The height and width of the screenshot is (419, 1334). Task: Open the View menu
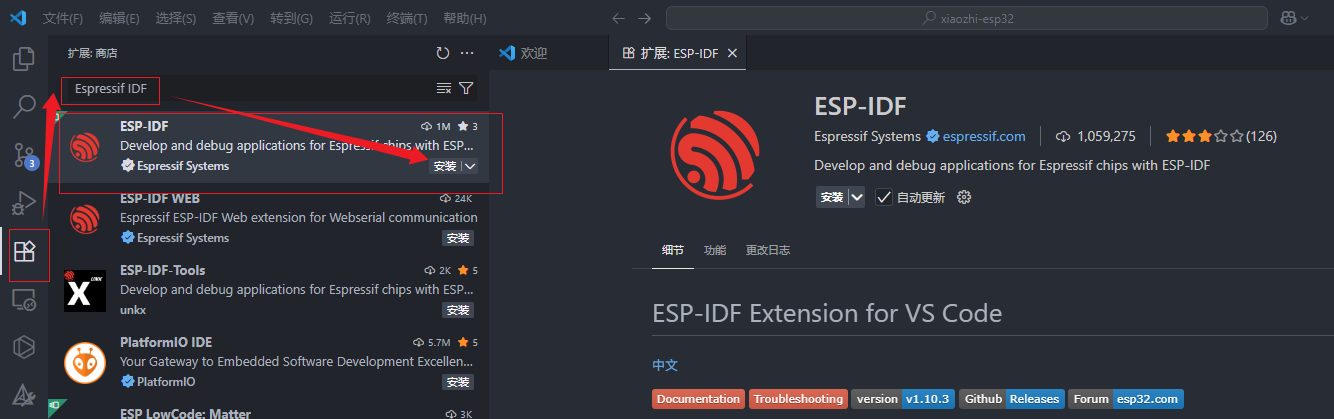point(234,19)
